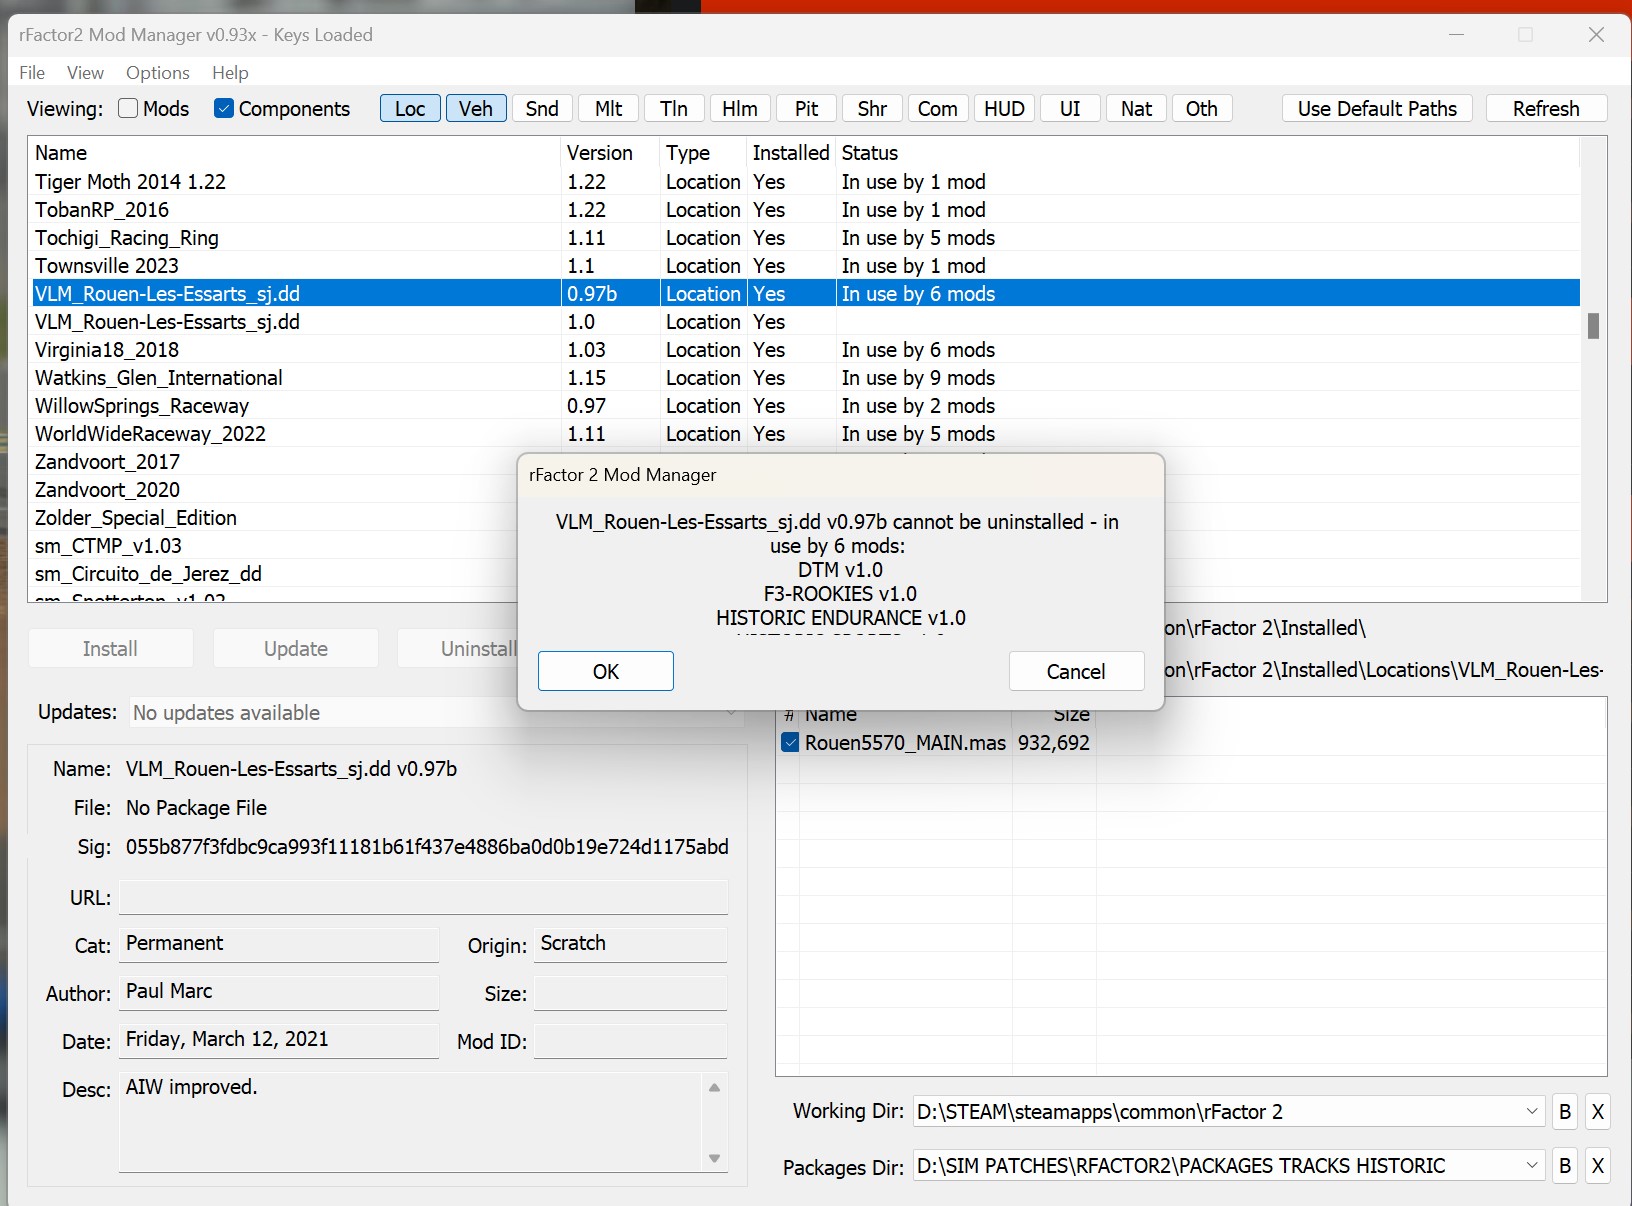
Task: Toggle the Pit filter button
Action: pyautogui.click(x=806, y=108)
